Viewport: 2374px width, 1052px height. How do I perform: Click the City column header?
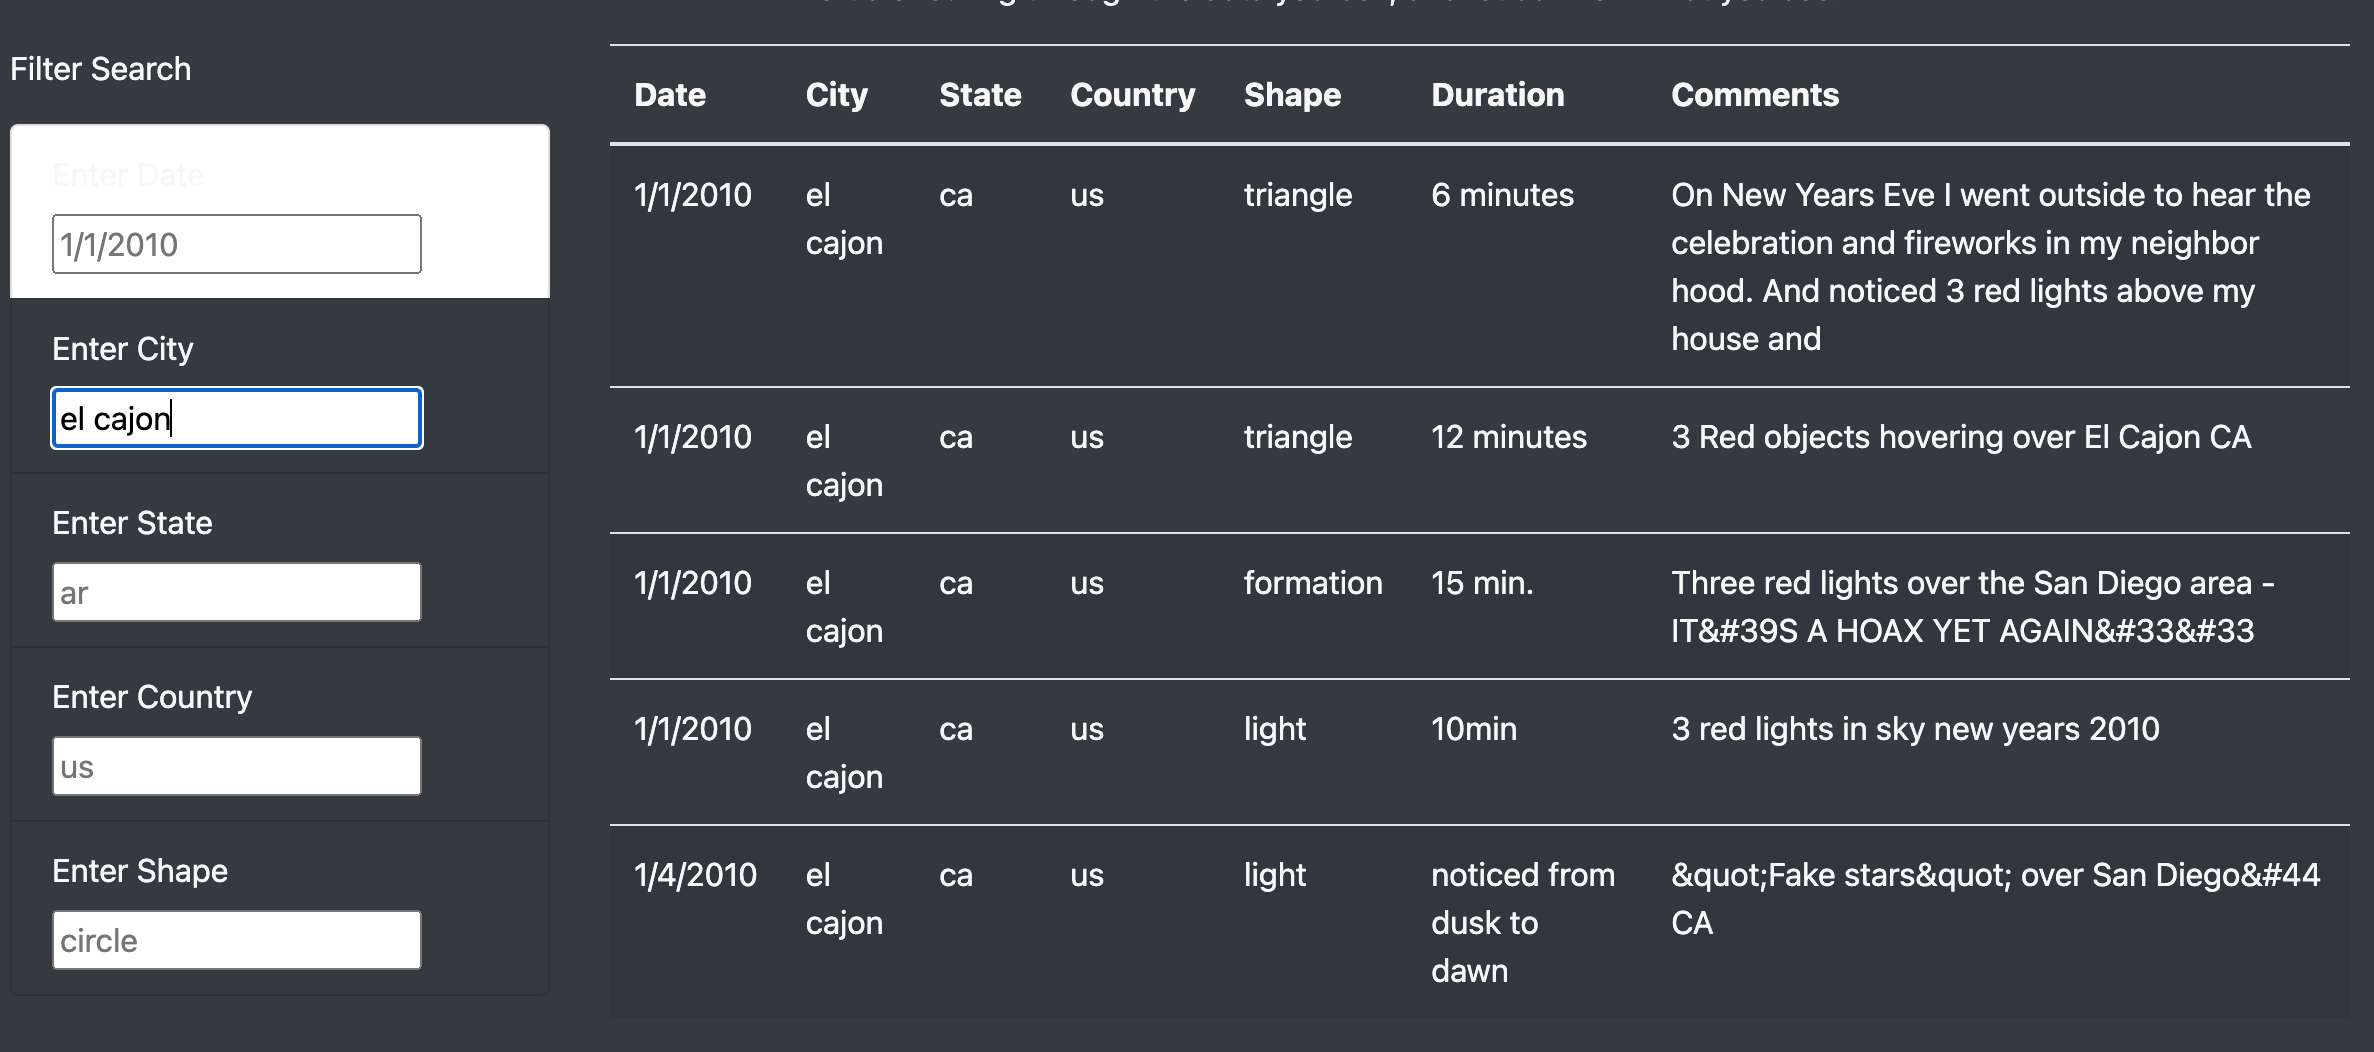click(x=837, y=94)
